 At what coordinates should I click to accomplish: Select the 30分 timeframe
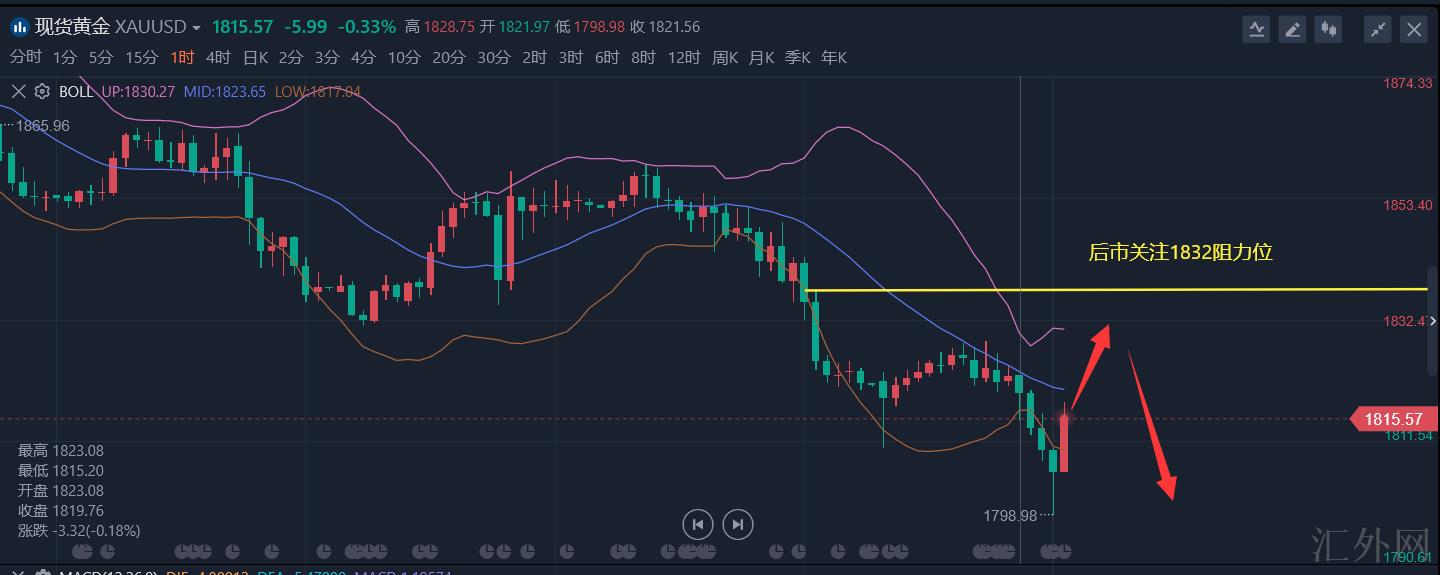[x=493, y=58]
